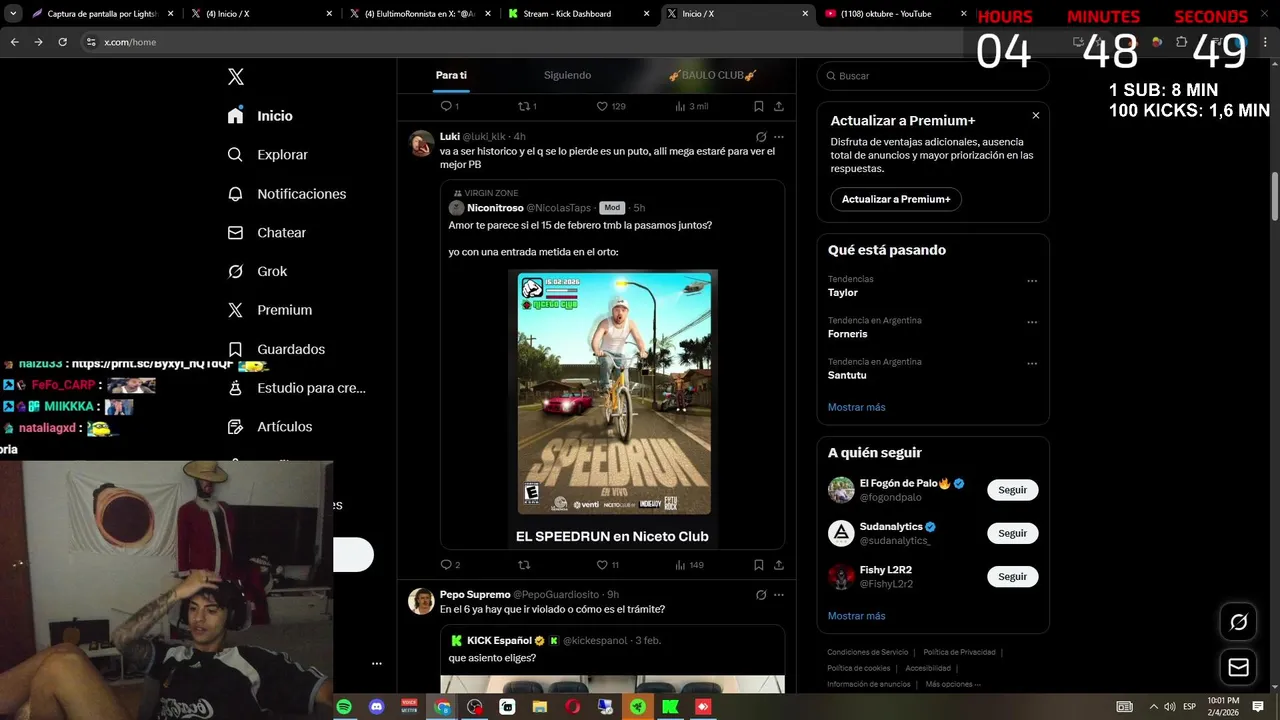This screenshot has height=720, width=1280.
Task: Follow Fishy L2R2 account
Action: click(x=1013, y=576)
